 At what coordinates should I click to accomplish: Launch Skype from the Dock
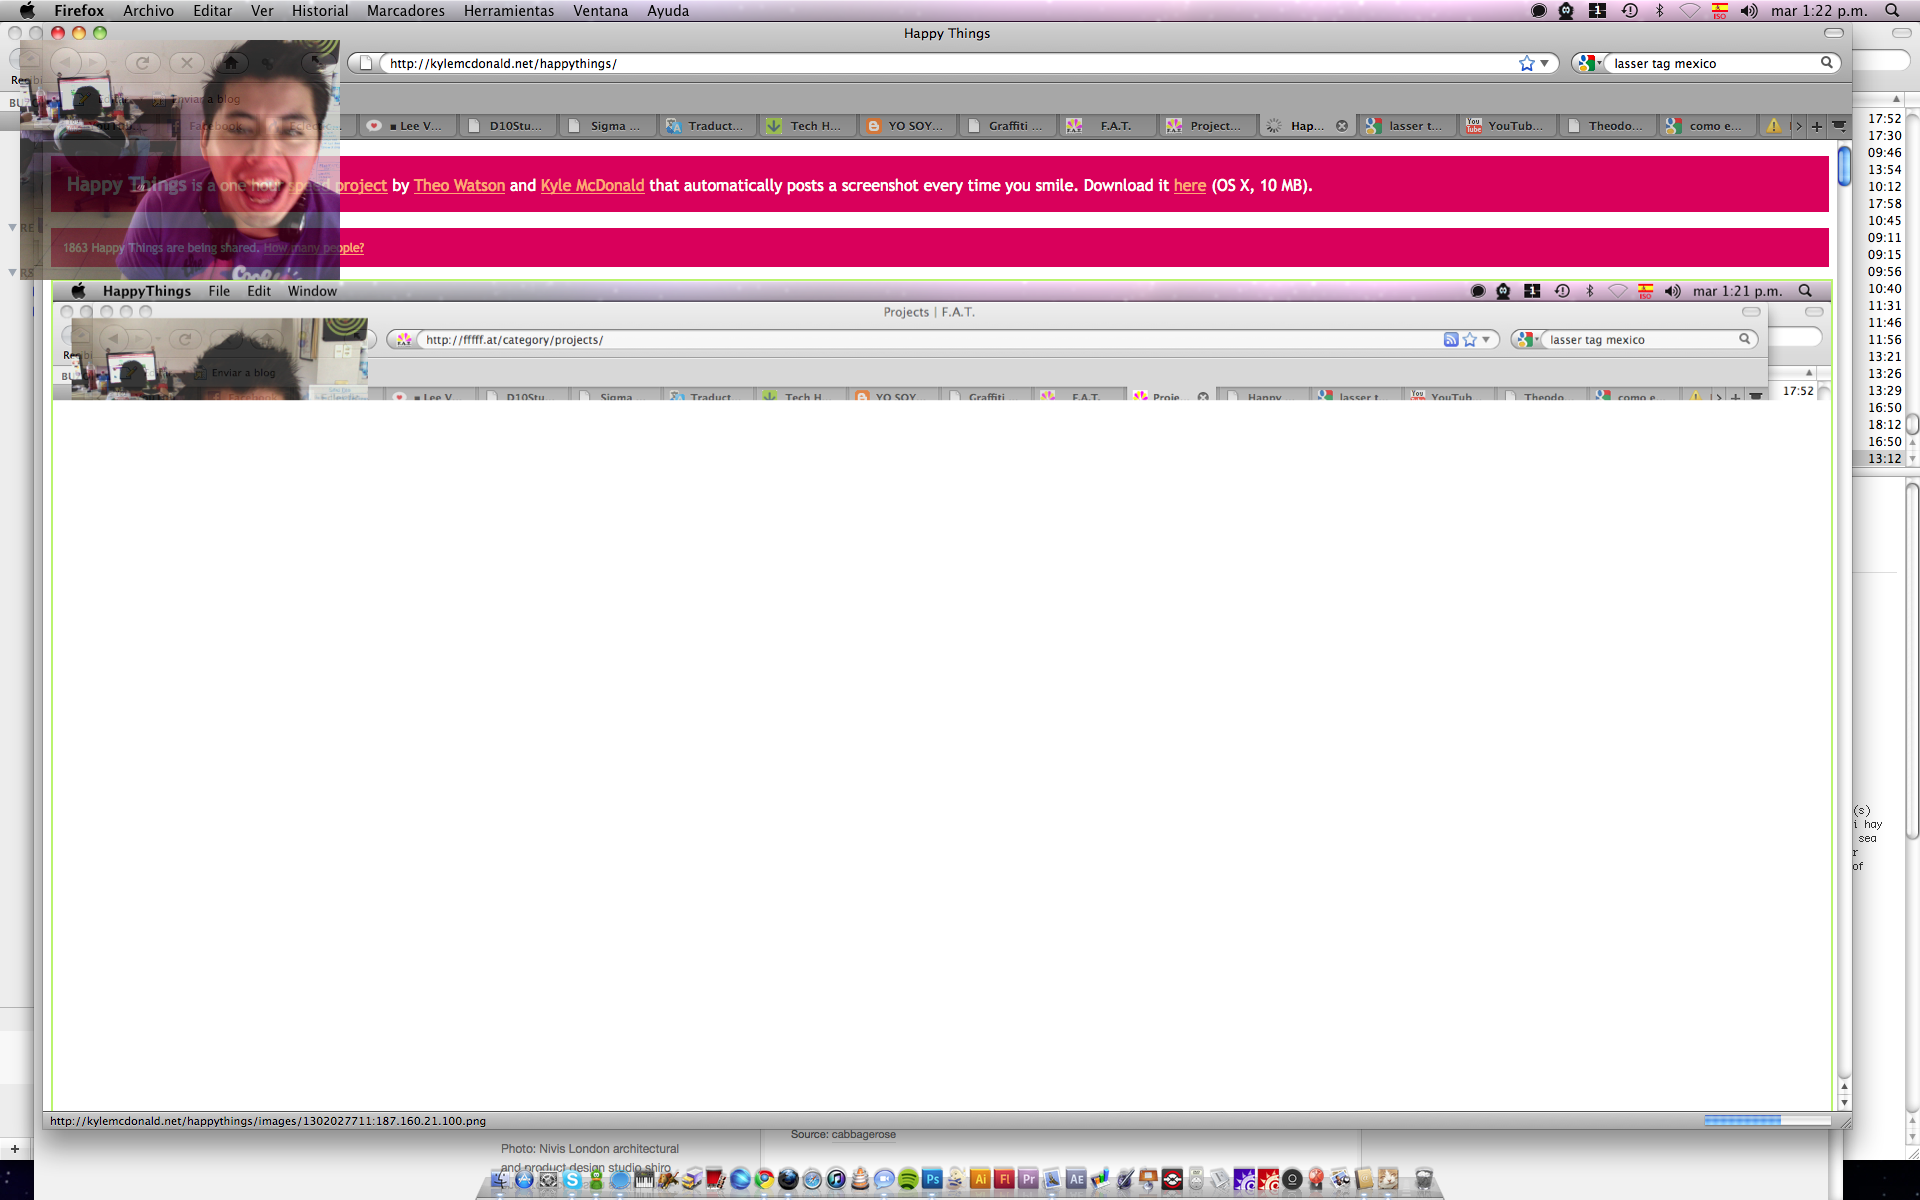click(572, 1179)
